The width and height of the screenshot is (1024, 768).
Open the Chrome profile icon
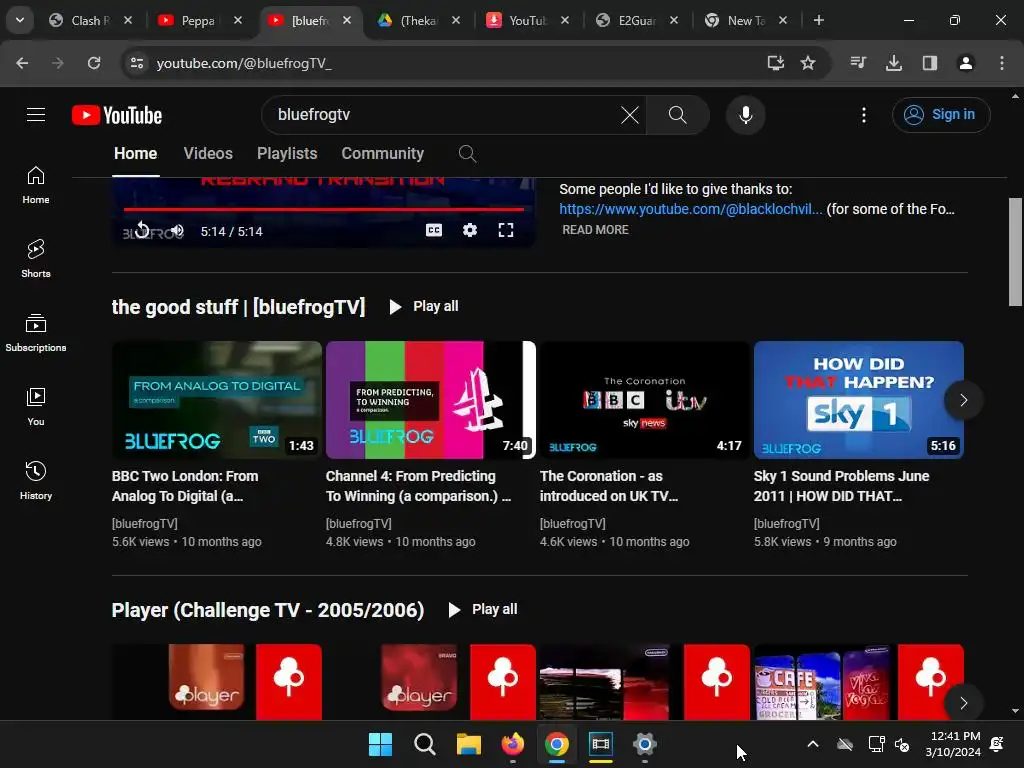966,63
